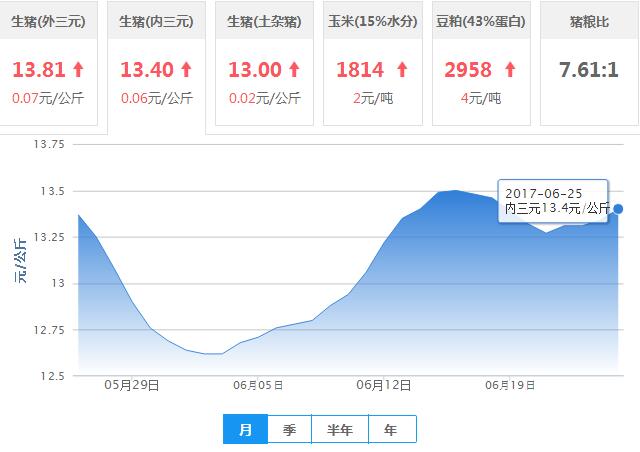Click the 13.25 y-axis label
Screen dimensions: 640x452
[x=49, y=237]
